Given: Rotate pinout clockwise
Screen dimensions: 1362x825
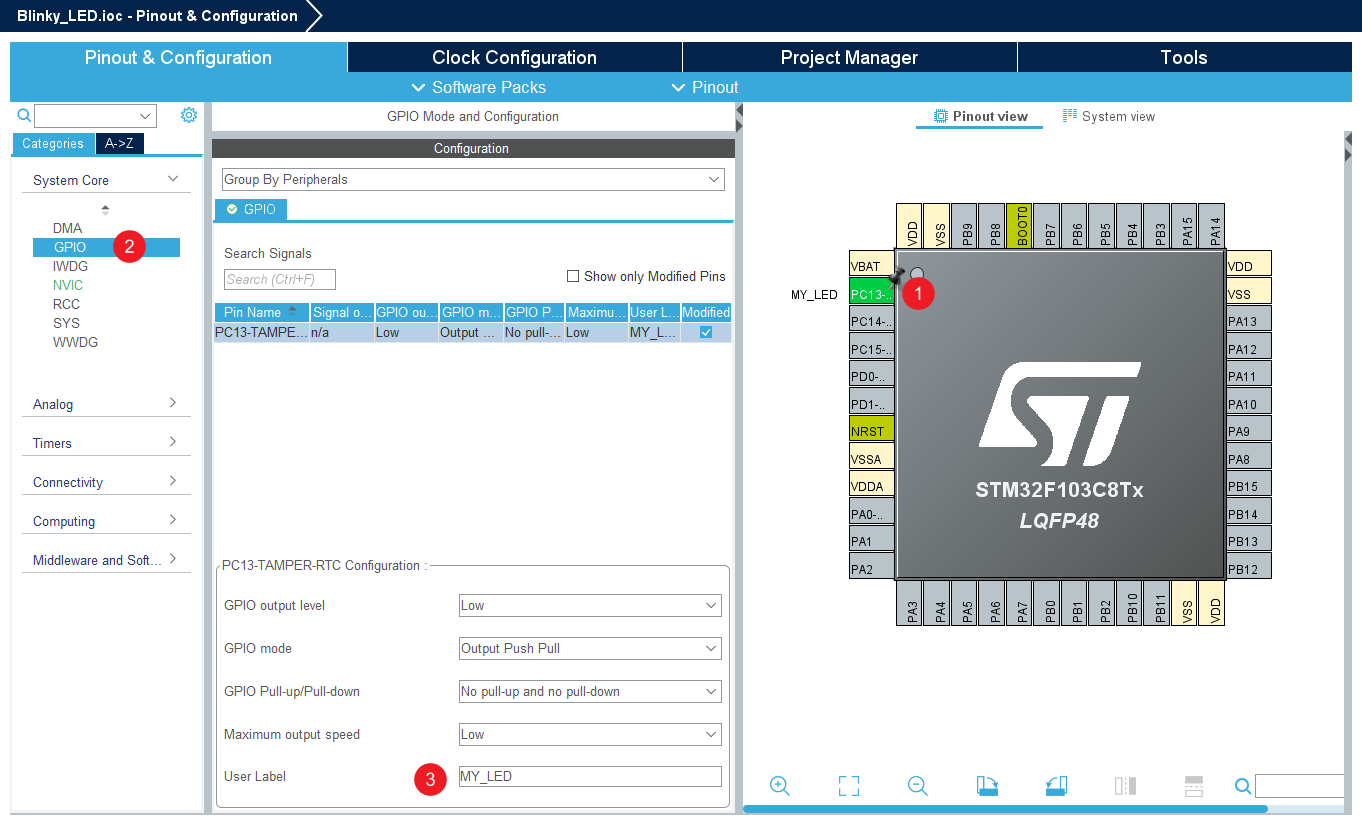Looking at the screenshot, I should 987,786.
